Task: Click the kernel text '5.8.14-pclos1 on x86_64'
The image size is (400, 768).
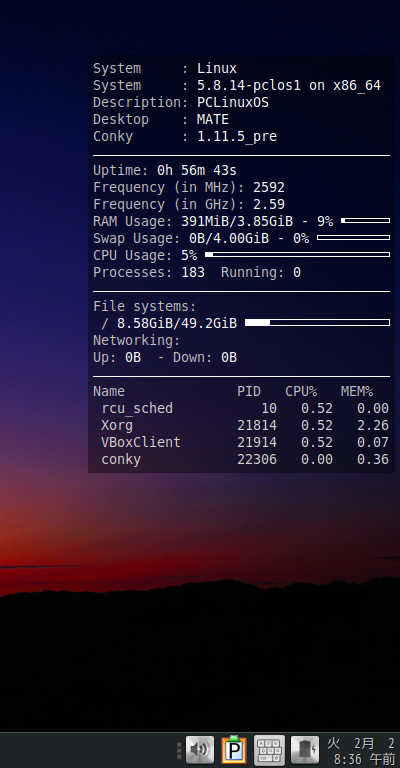Action: click(289, 86)
